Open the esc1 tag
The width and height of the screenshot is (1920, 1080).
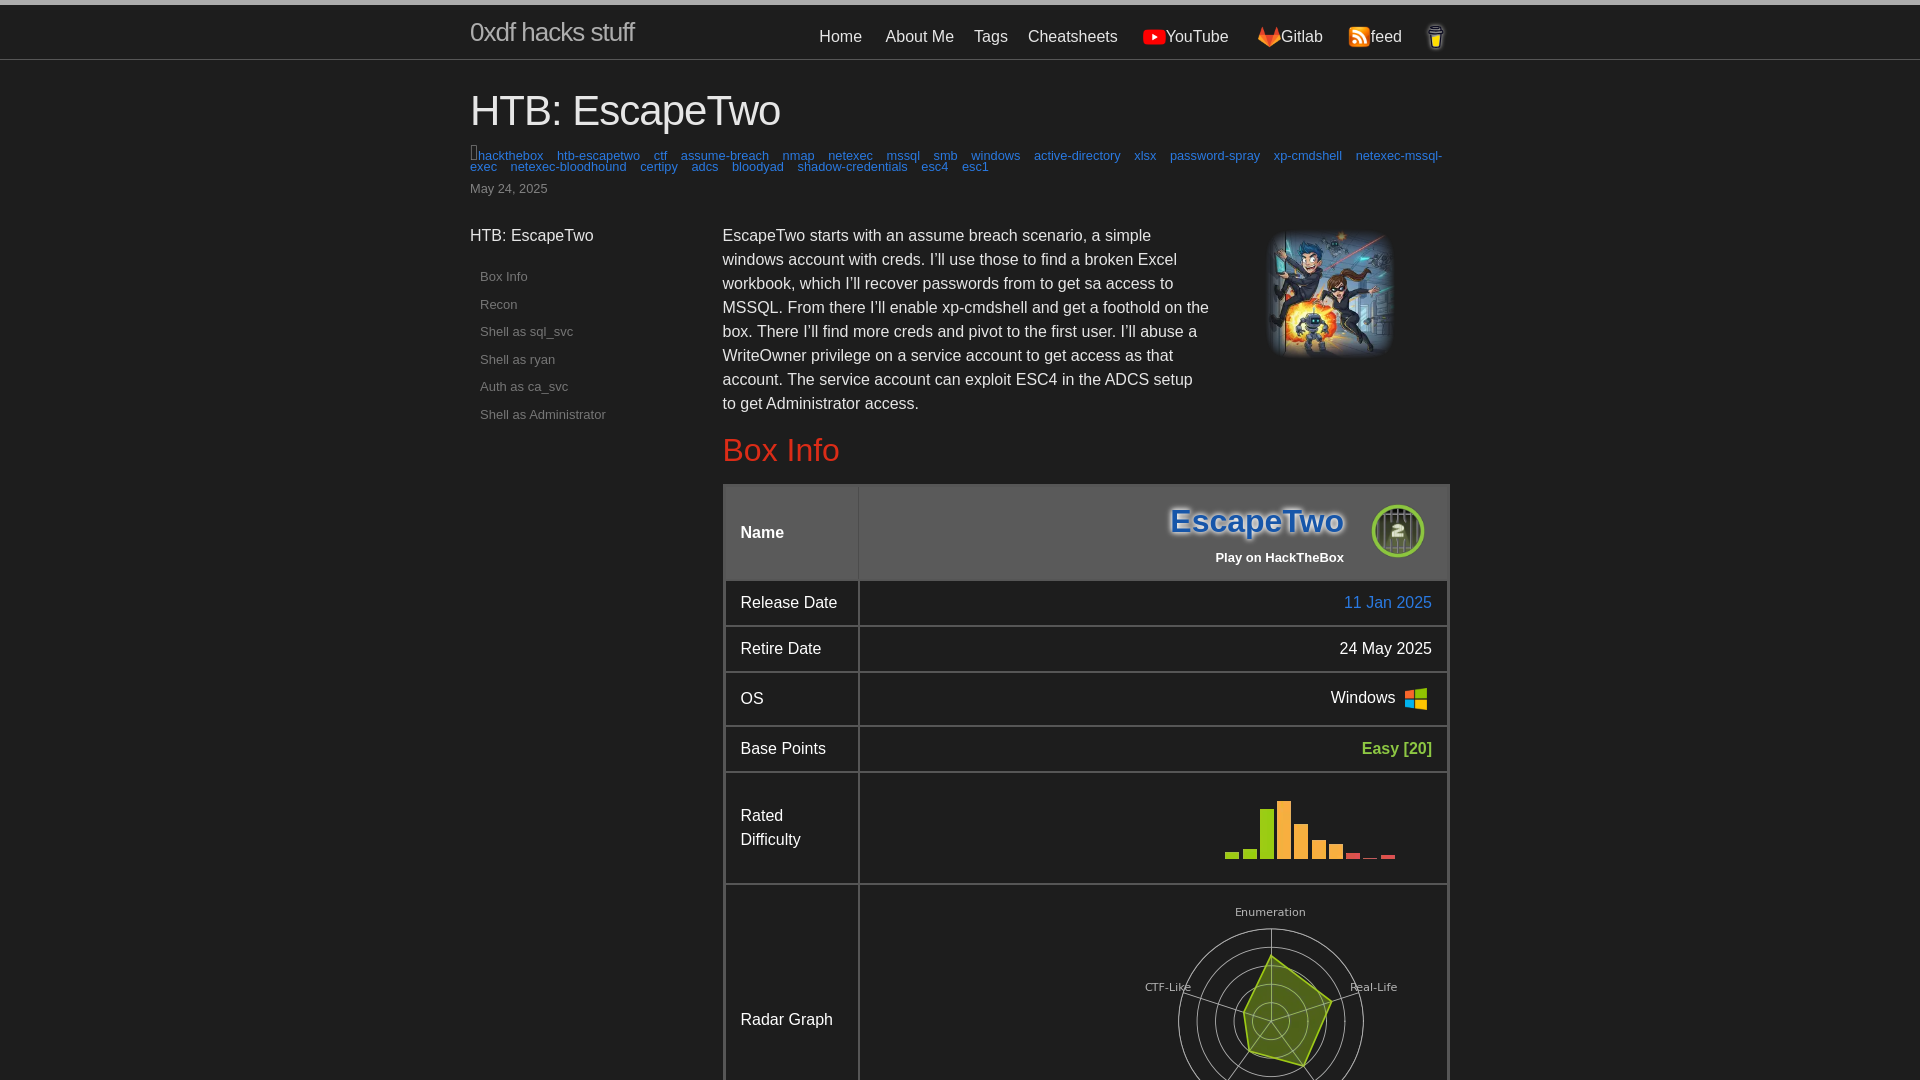[975, 167]
